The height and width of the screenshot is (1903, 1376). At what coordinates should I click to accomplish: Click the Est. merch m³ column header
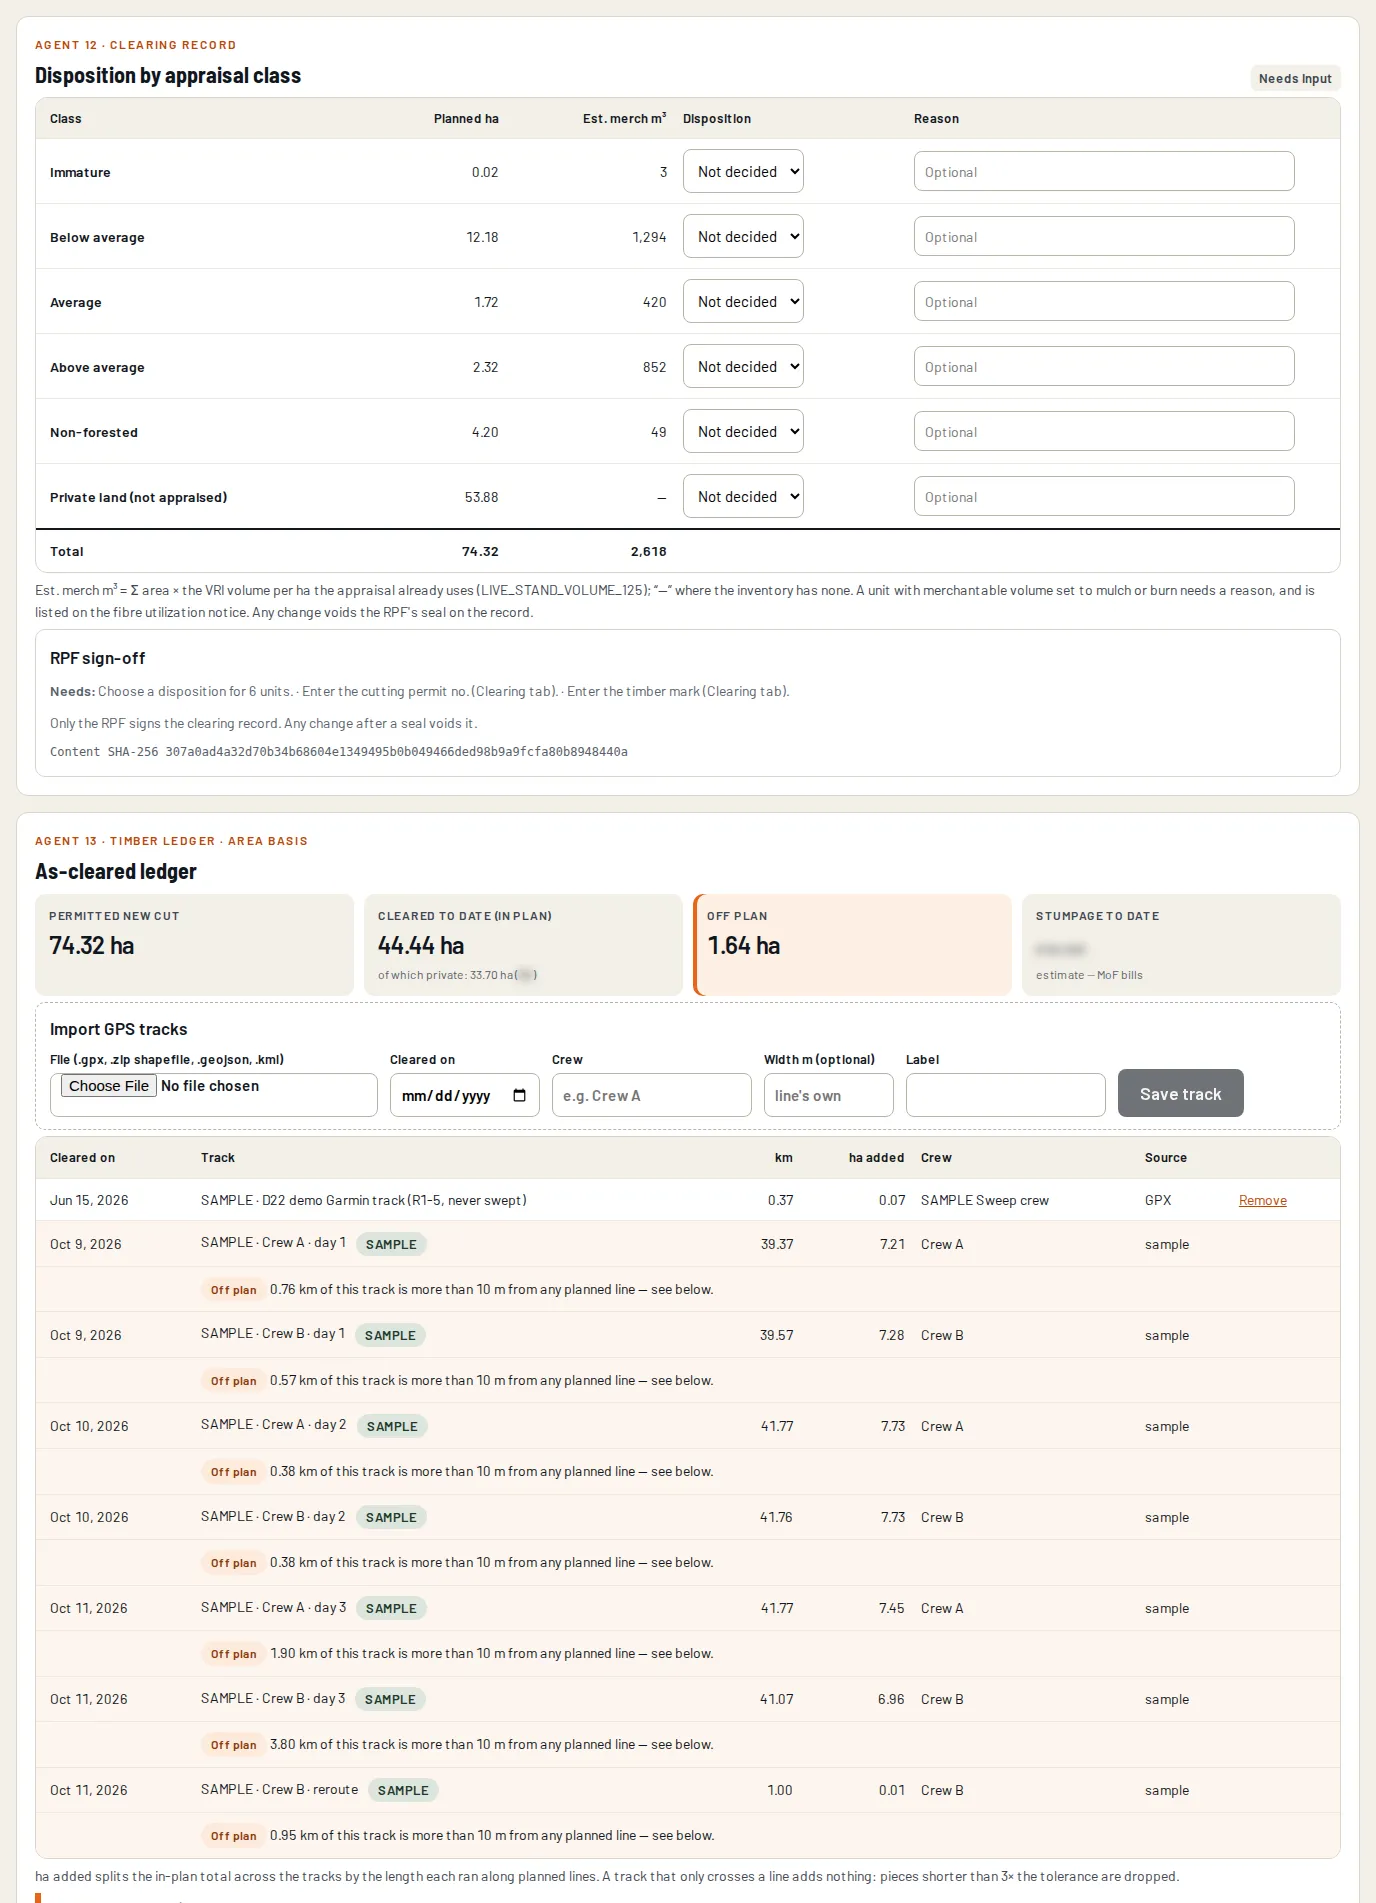(624, 119)
